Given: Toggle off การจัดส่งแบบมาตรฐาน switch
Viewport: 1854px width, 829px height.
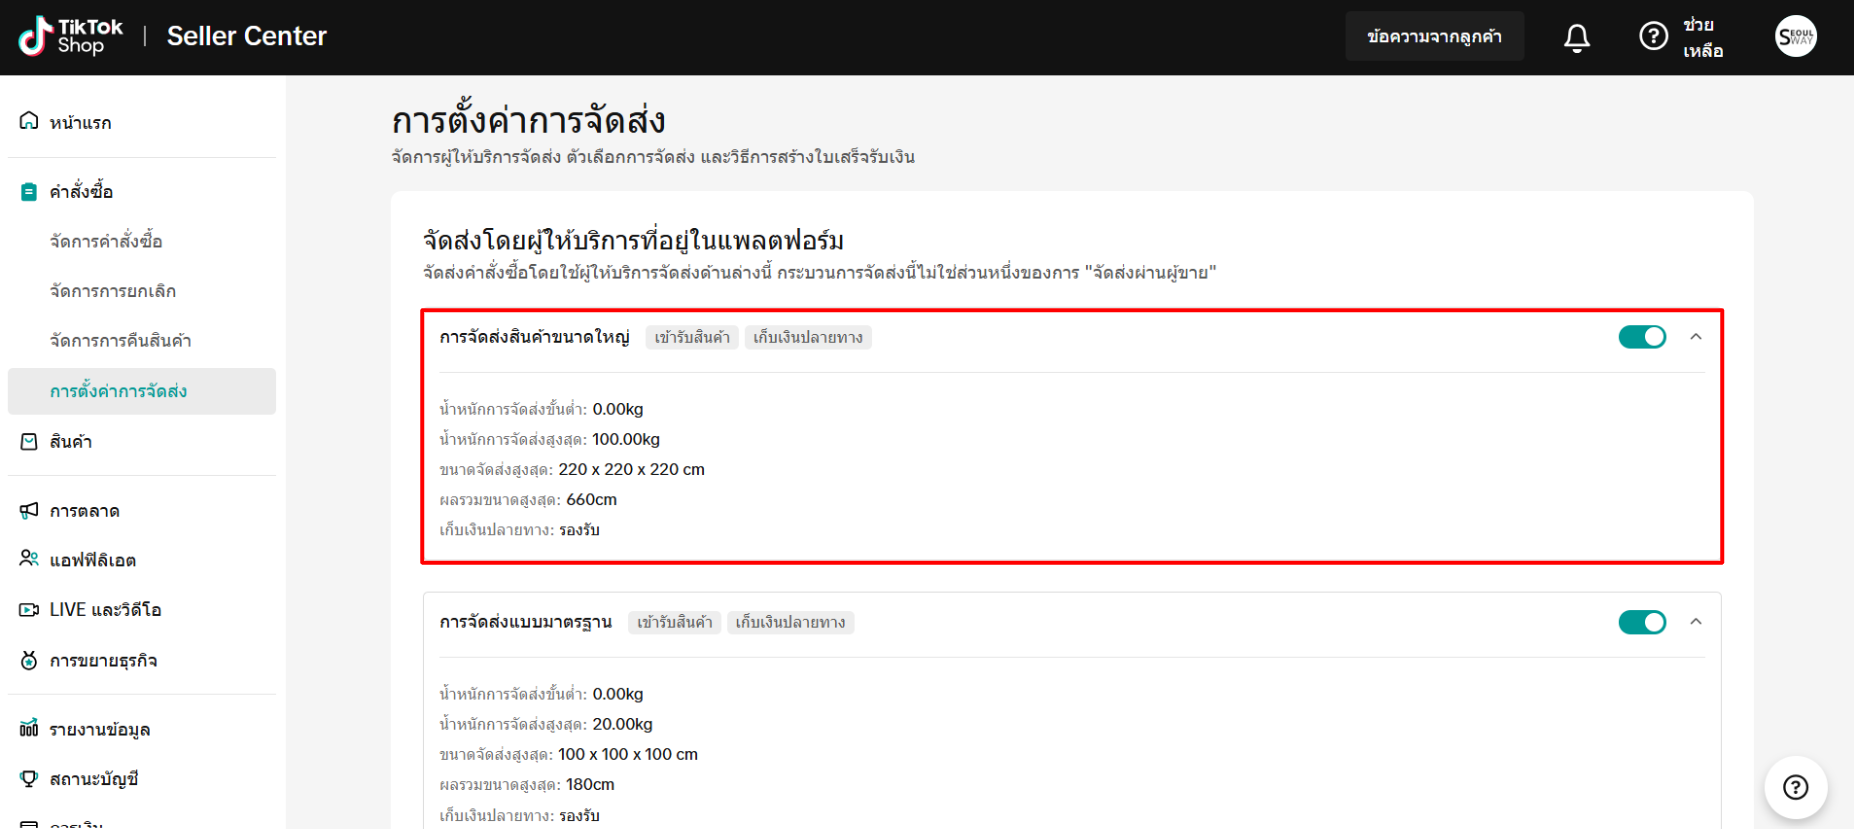Looking at the screenshot, I should click(x=1641, y=622).
